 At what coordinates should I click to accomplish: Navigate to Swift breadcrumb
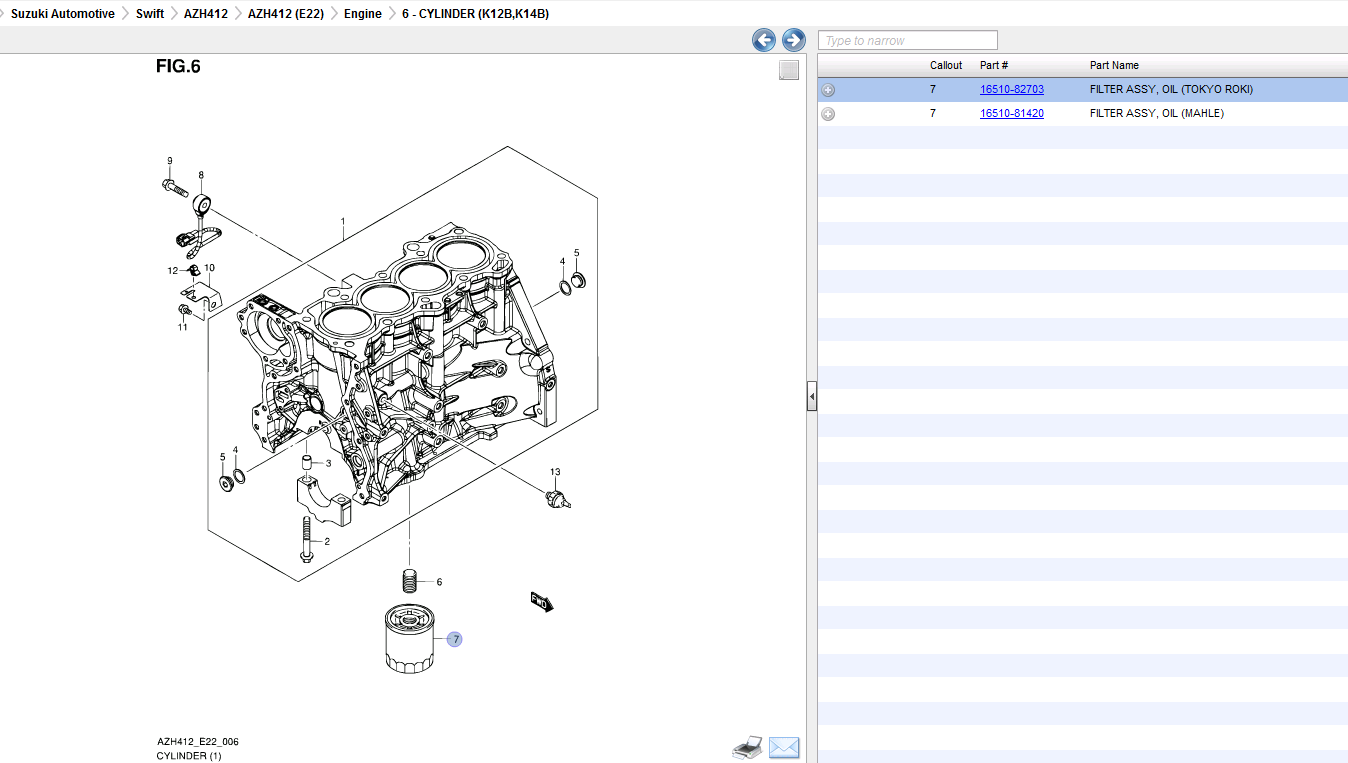pyautogui.click(x=150, y=14)
